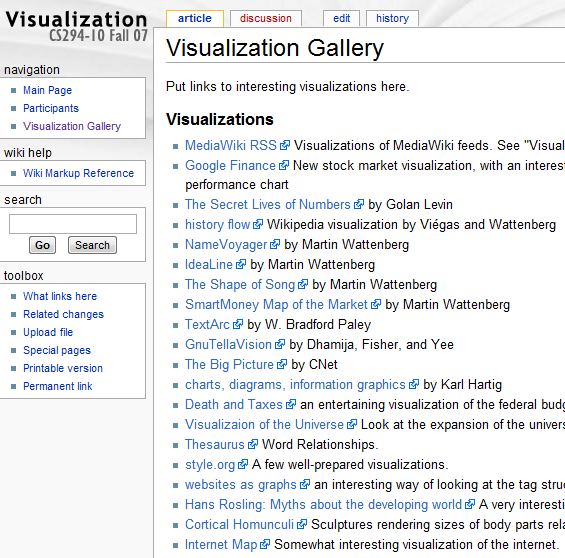Open the Cortical Homunculi link

click(x=240, y=525)
